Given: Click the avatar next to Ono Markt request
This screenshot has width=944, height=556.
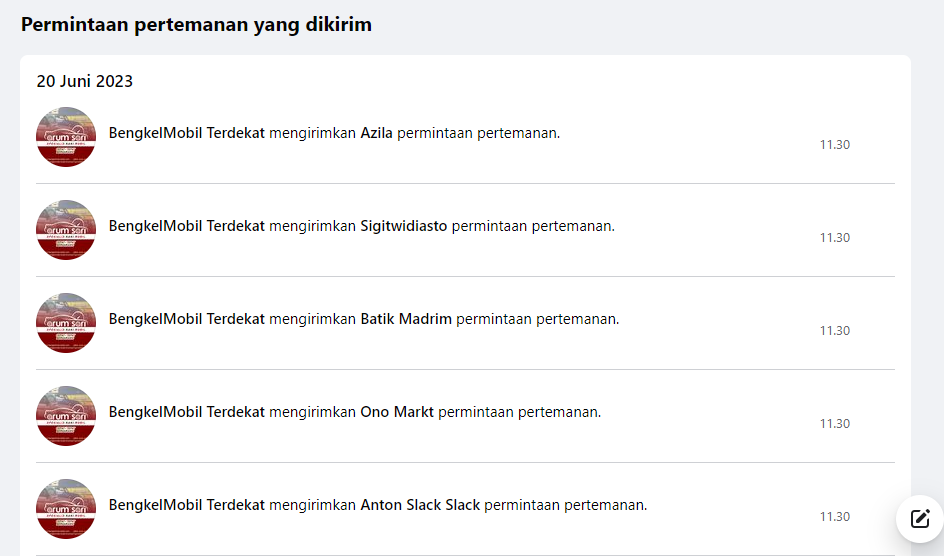Looking at the screenshot, I should (x=66, y=416).
